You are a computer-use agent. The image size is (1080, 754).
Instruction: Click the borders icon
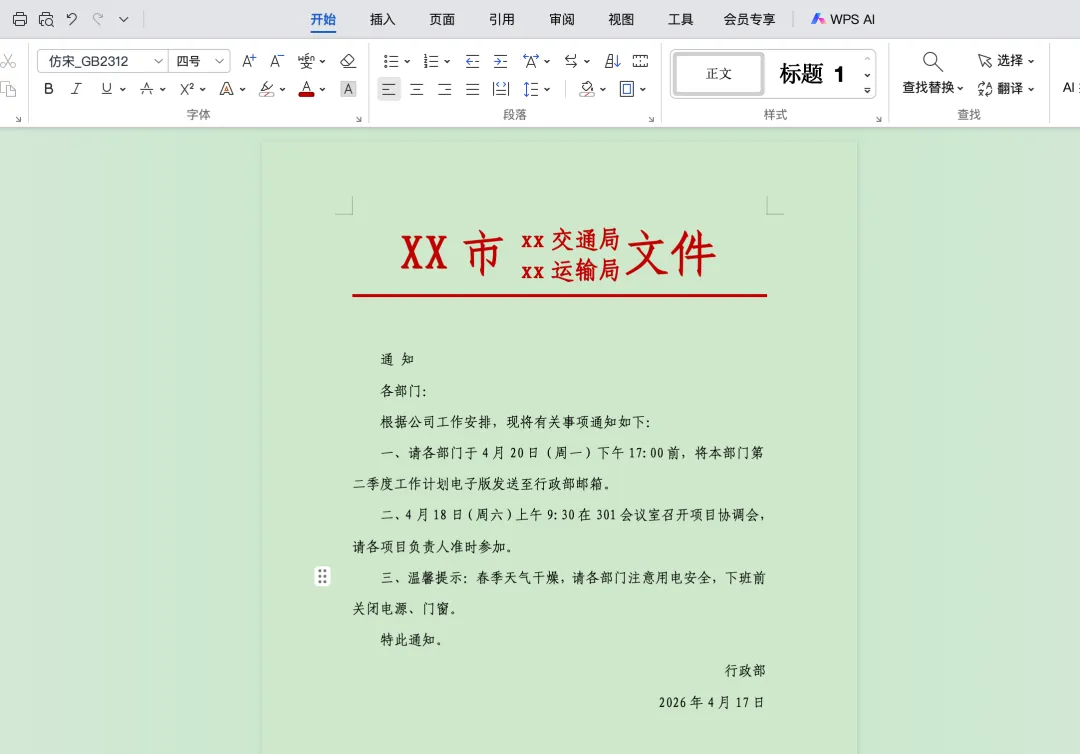click(x=627, y=89)
